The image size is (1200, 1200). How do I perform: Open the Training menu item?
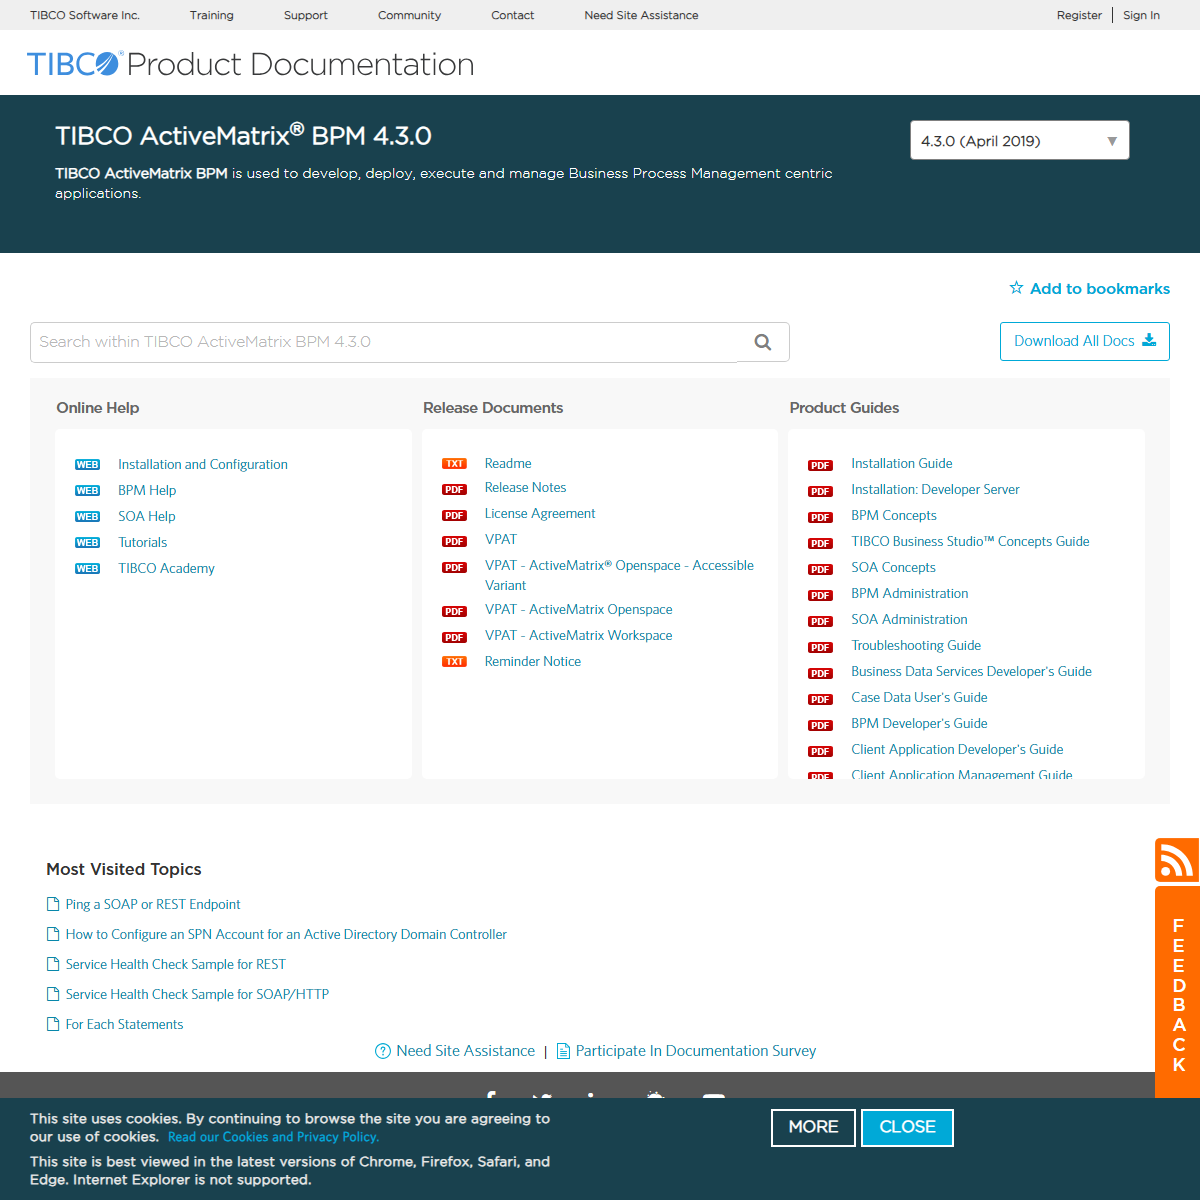click(x=212, y=15)
